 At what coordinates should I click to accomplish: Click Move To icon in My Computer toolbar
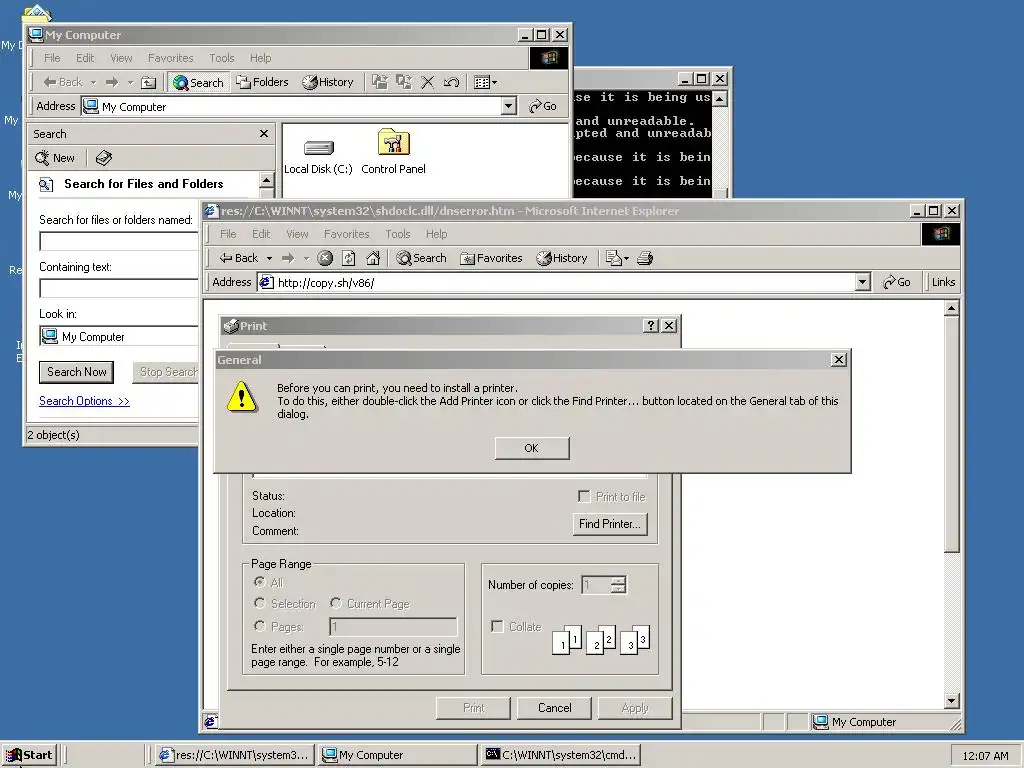[379, 82]
